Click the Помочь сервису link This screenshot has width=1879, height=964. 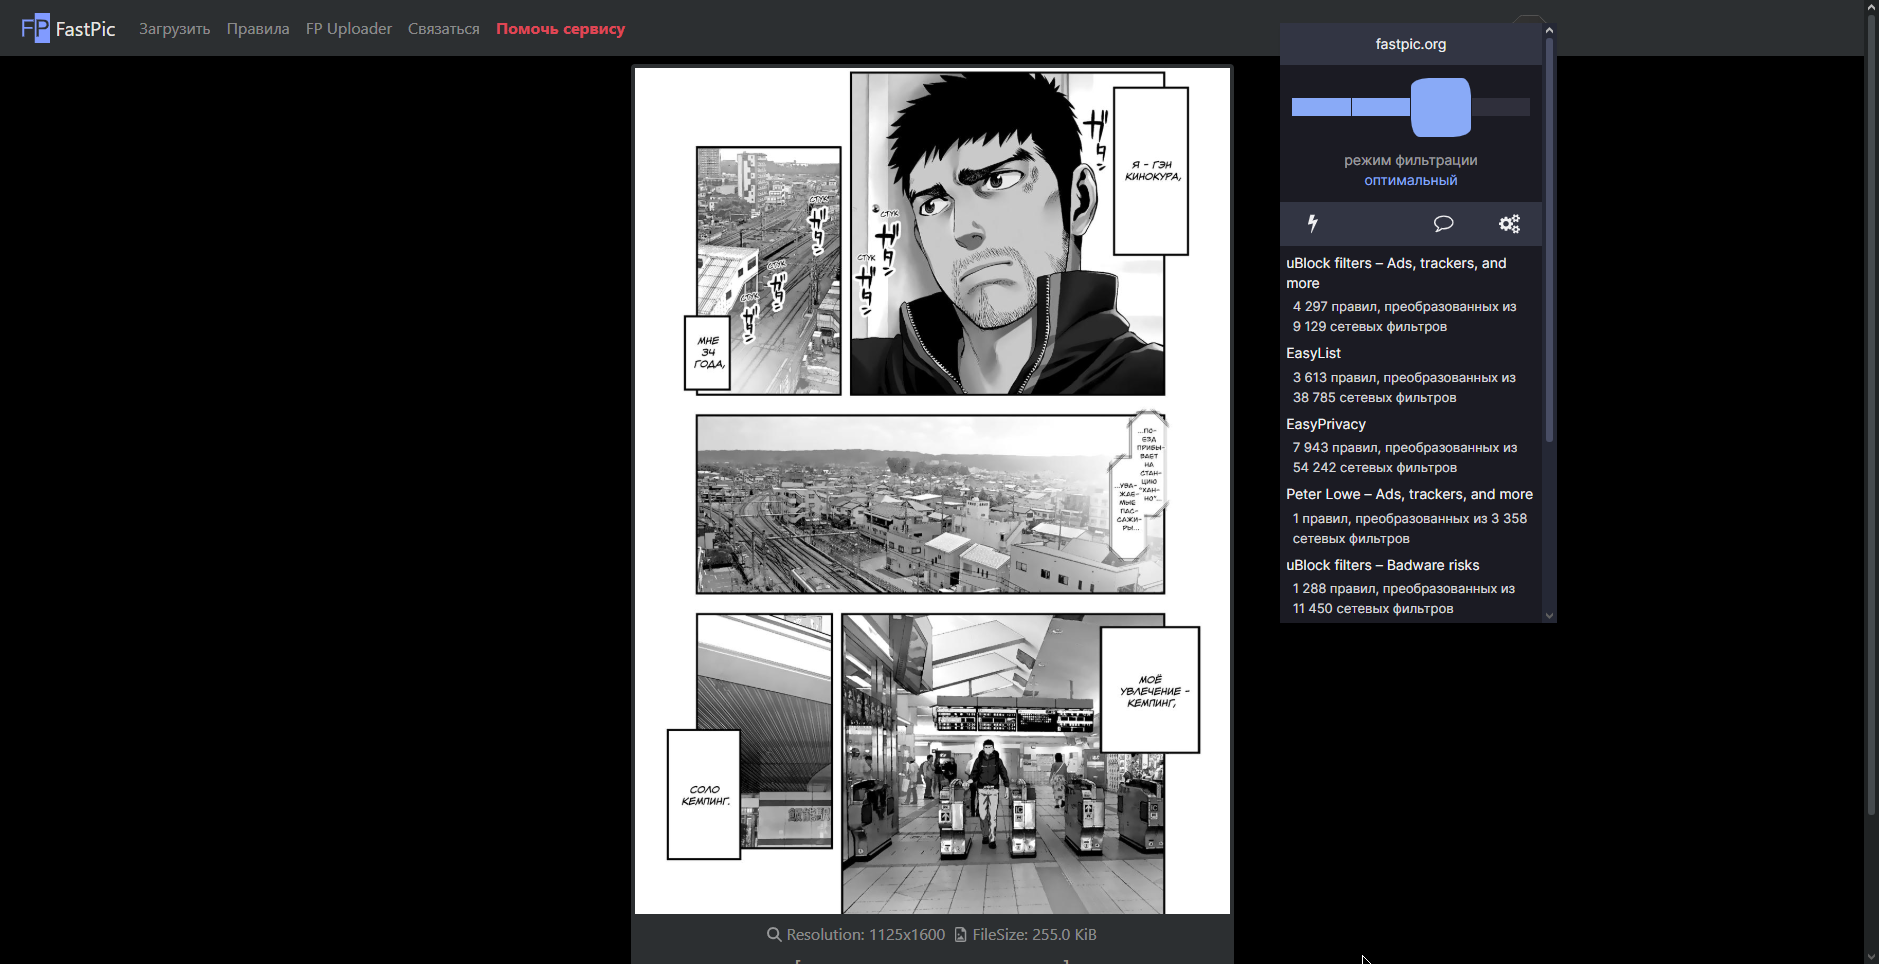click(x=561, y=29)
